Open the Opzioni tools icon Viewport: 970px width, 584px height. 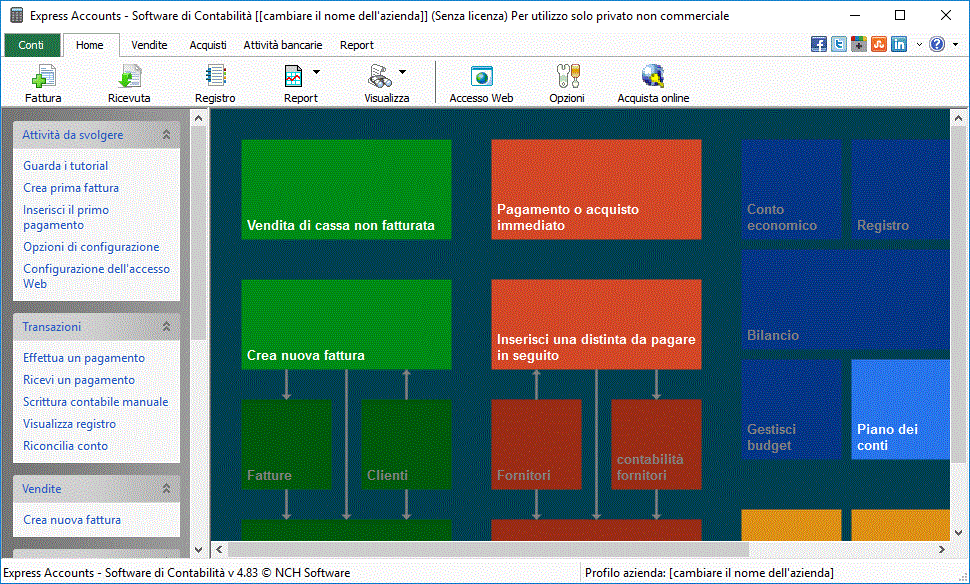coord(567,77)
